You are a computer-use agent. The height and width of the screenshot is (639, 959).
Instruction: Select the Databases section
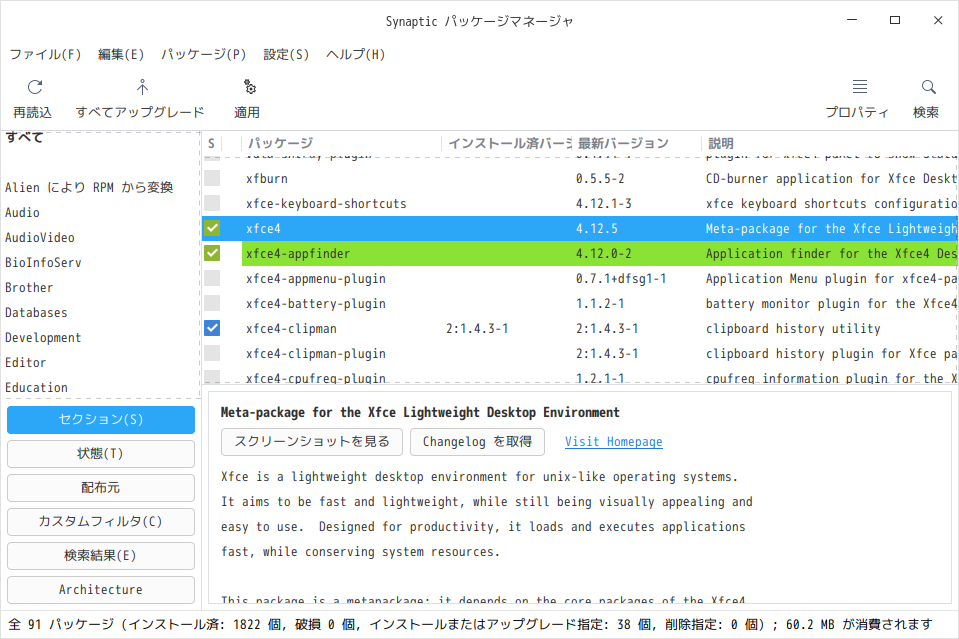click(x=36, y=313)
